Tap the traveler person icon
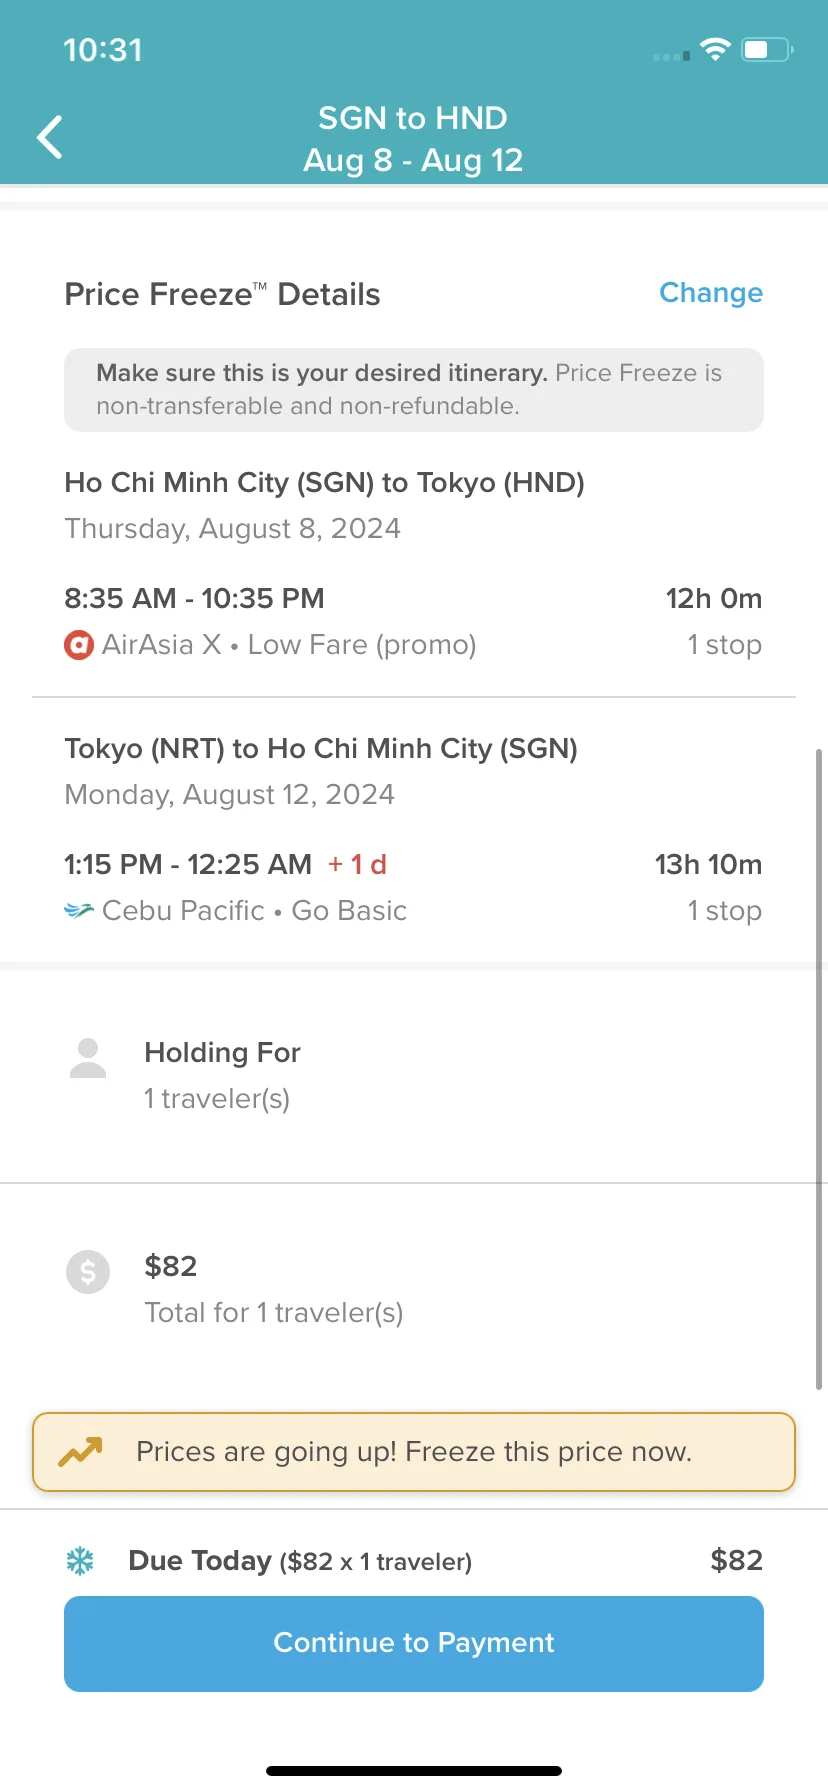The width and height of the screenshot is (828, 1792). point(88,1058)
